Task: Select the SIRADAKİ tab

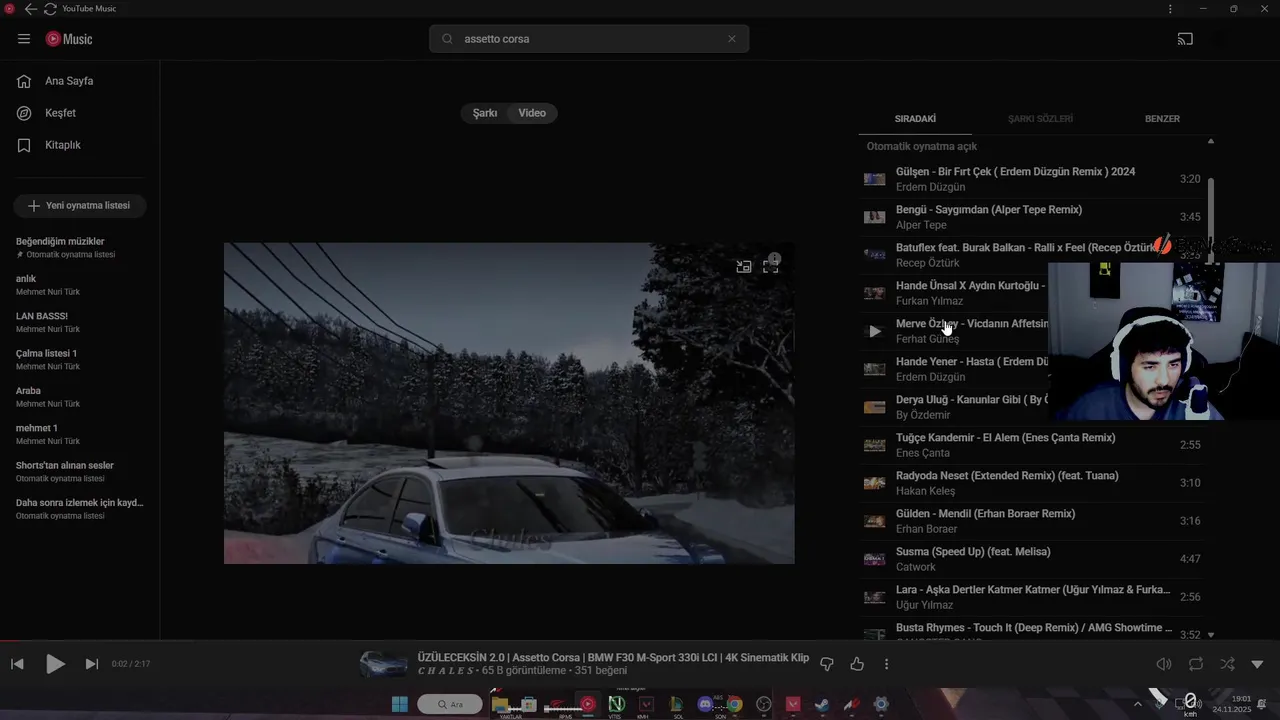Action: click(915, 119)
